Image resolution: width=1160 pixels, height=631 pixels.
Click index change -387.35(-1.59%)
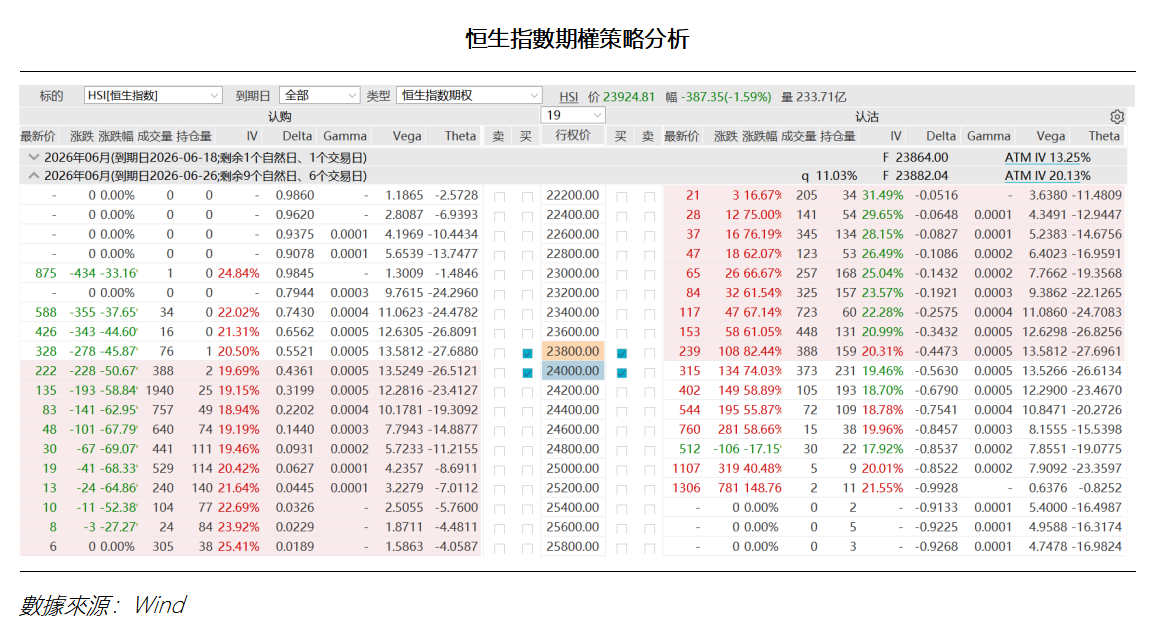point(726,97)
